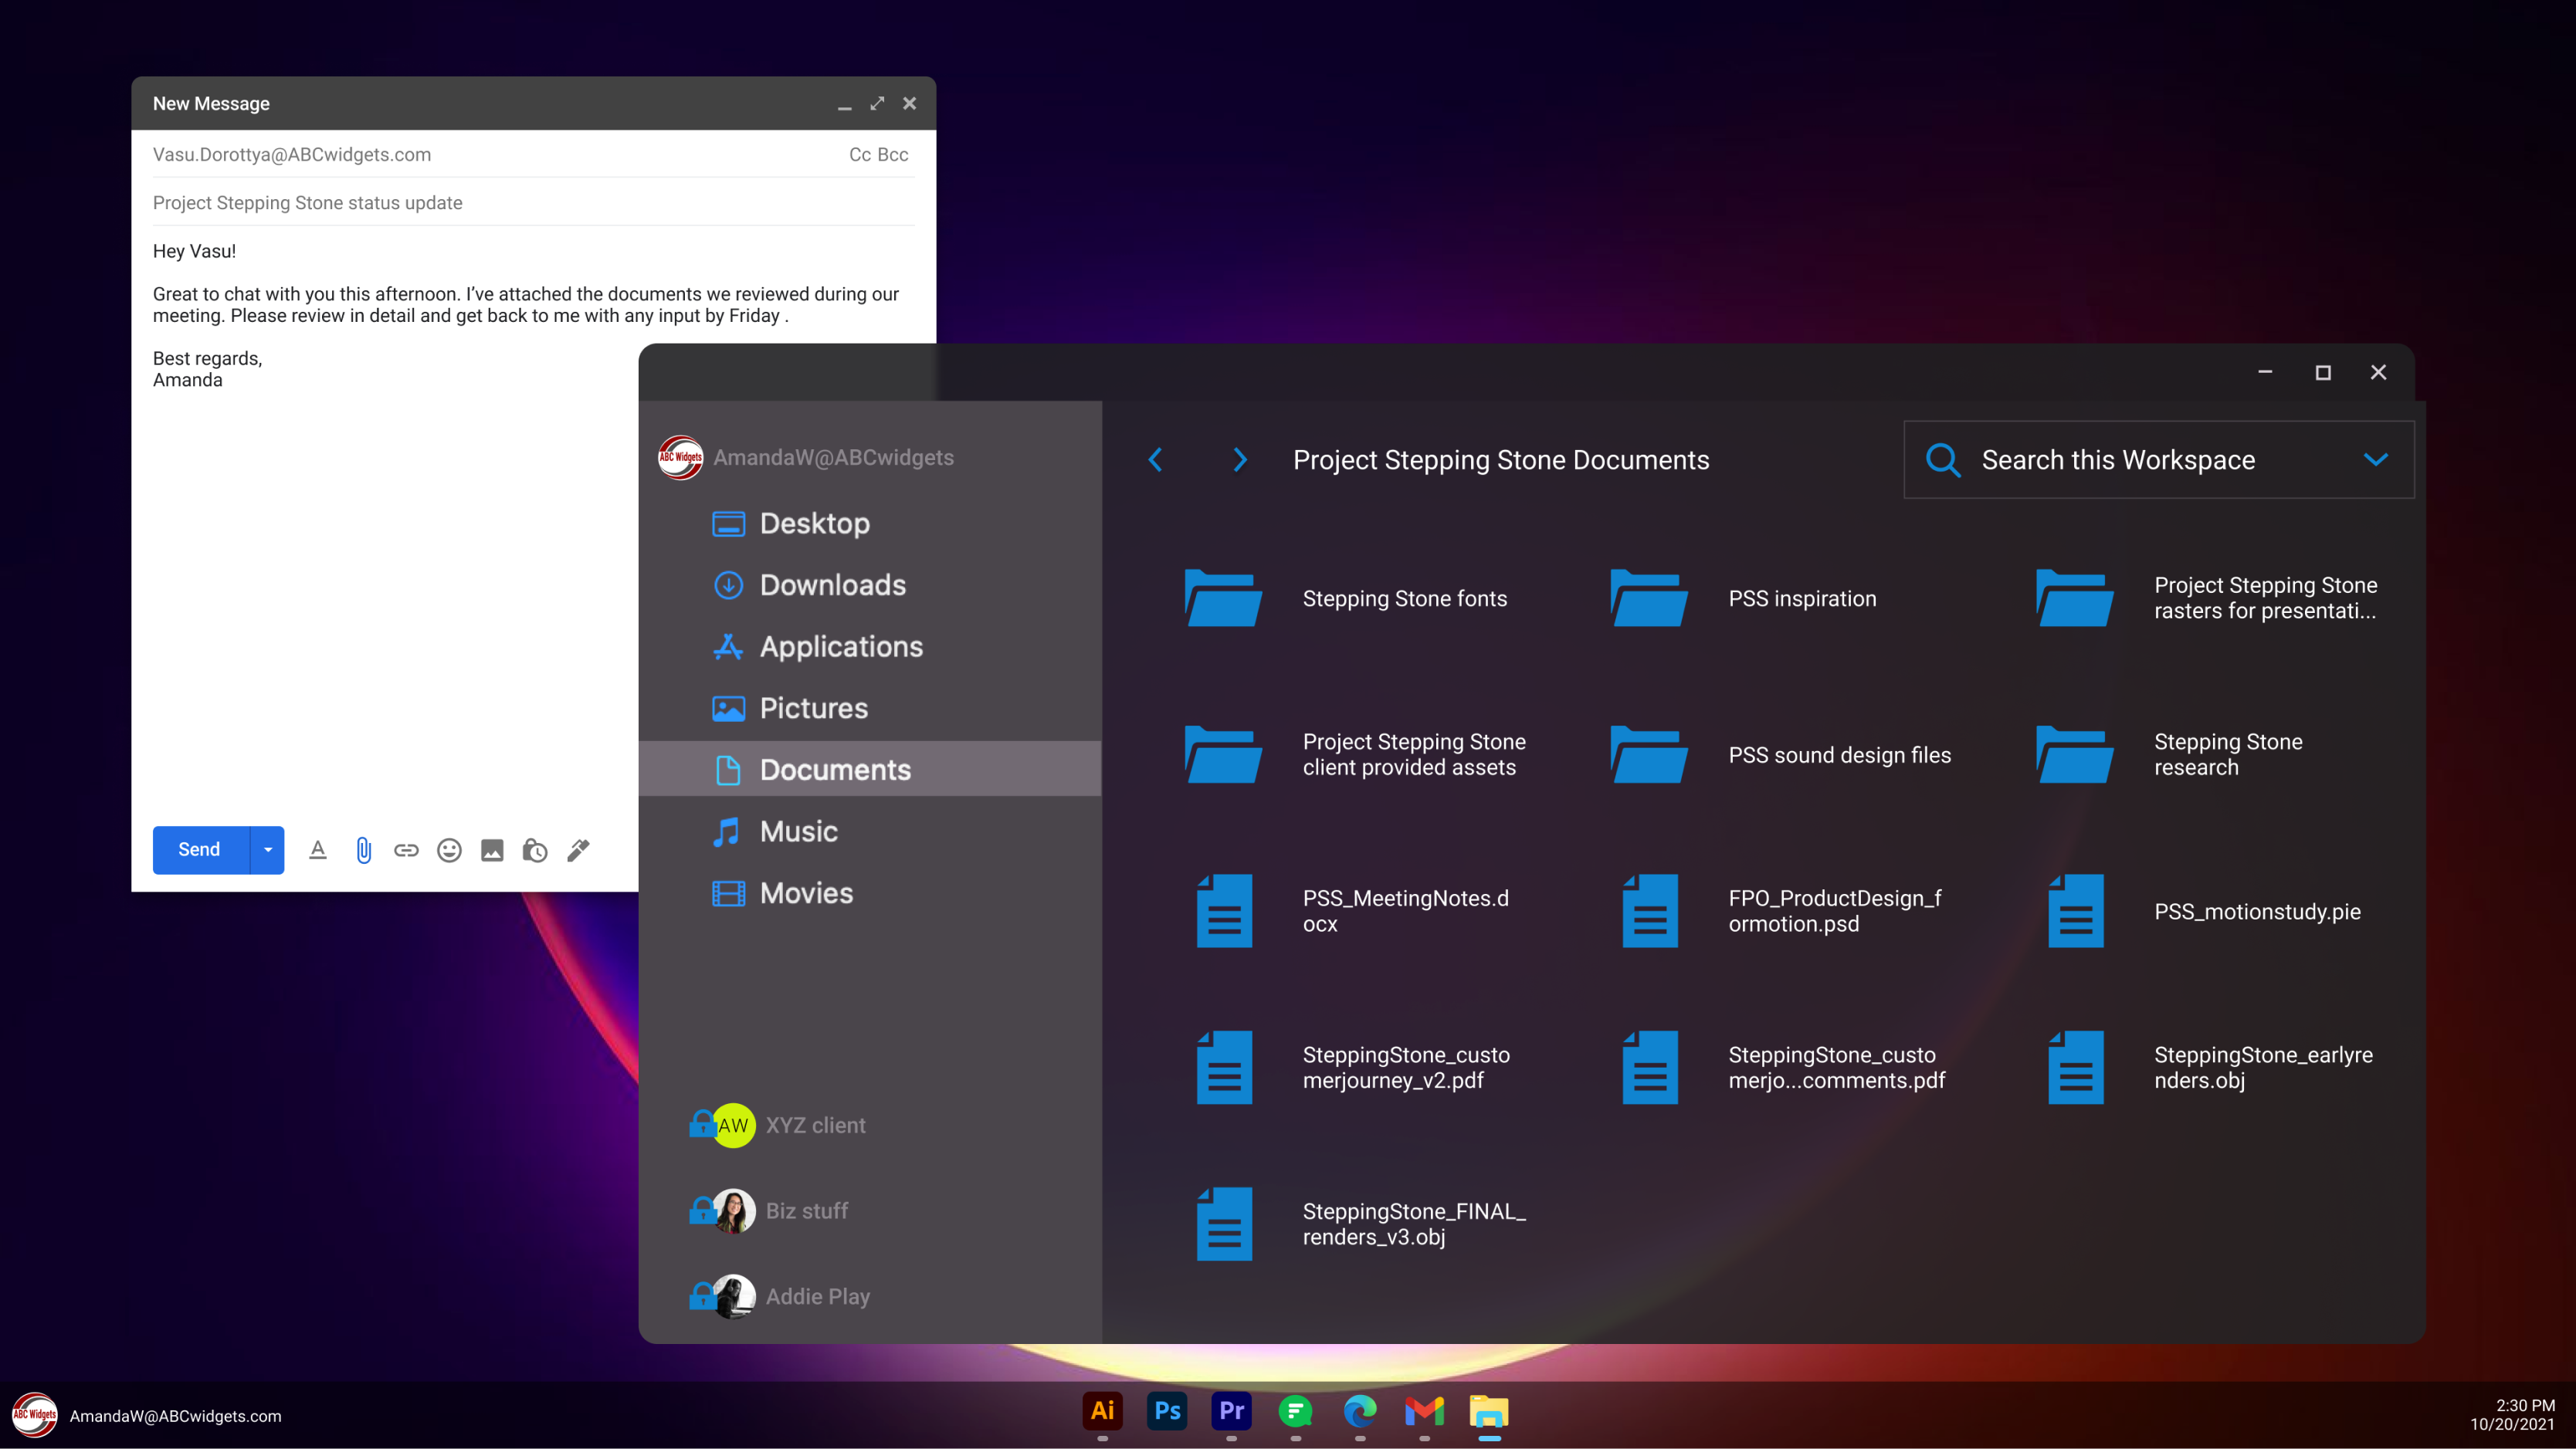Click the insert signature pen icon
The height and width of the screenshot is (1449, 2576).
[x=578, y=850]
